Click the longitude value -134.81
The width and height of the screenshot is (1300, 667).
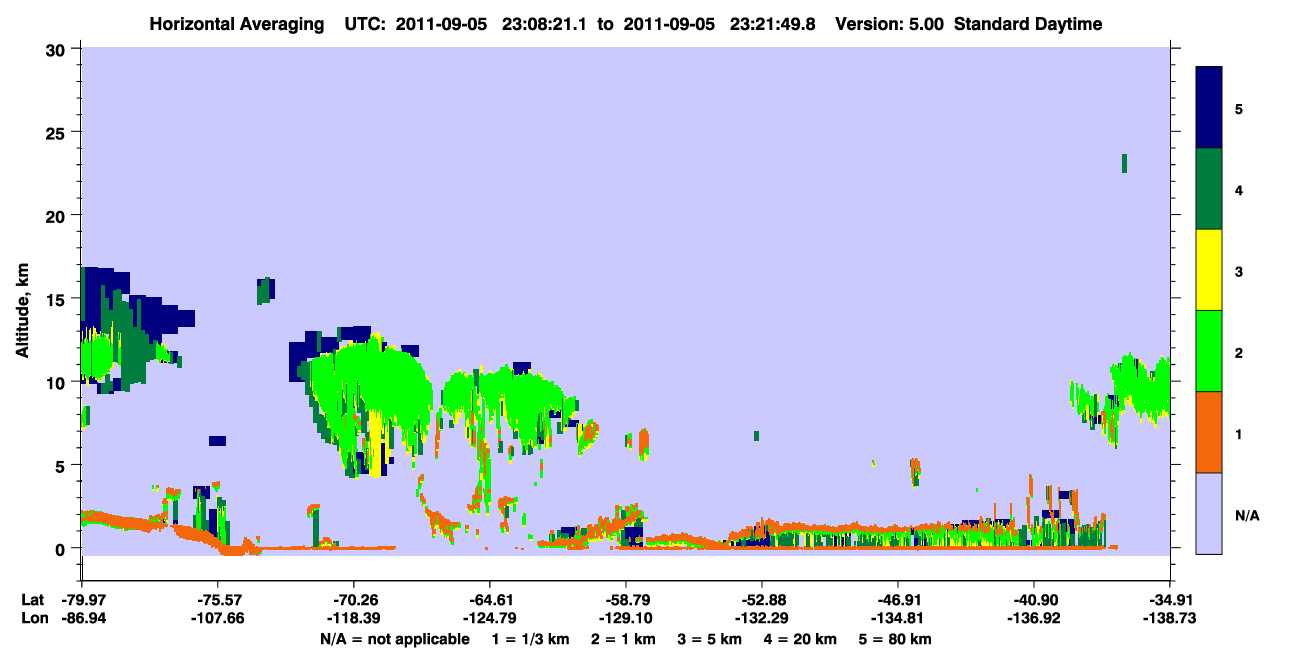tap(897, 619)
